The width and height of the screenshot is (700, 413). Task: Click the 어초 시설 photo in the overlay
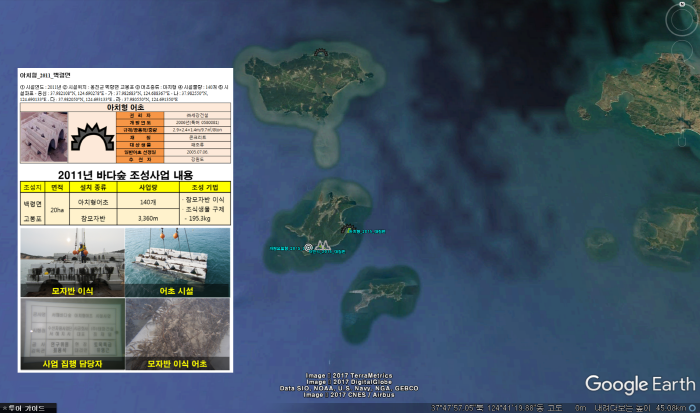click(178, 263)
